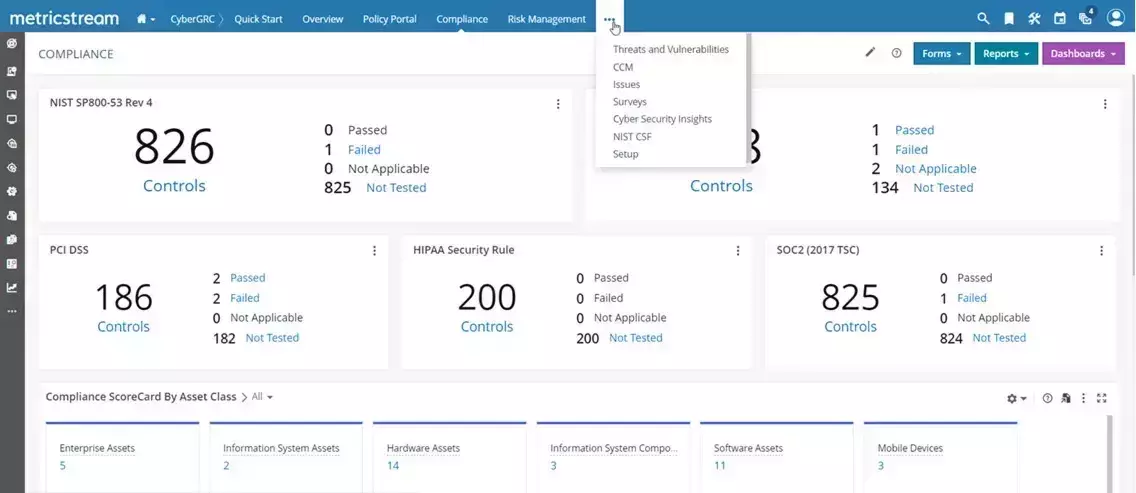1136x493 pixels.
Task: Open the three-dot menu on PCI DSS card
Action: (375, 251)
